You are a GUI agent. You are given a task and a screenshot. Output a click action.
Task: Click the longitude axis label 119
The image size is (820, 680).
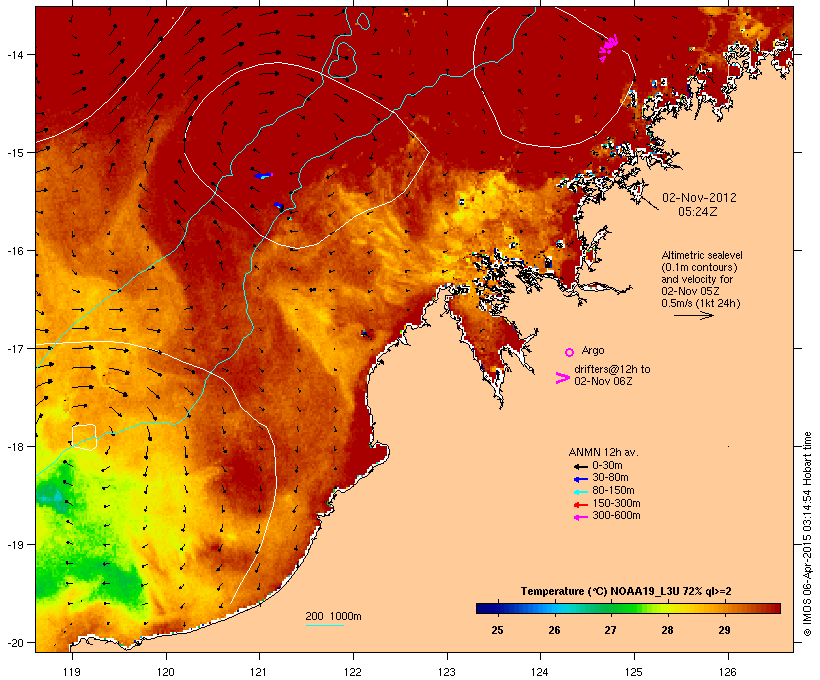72,672
